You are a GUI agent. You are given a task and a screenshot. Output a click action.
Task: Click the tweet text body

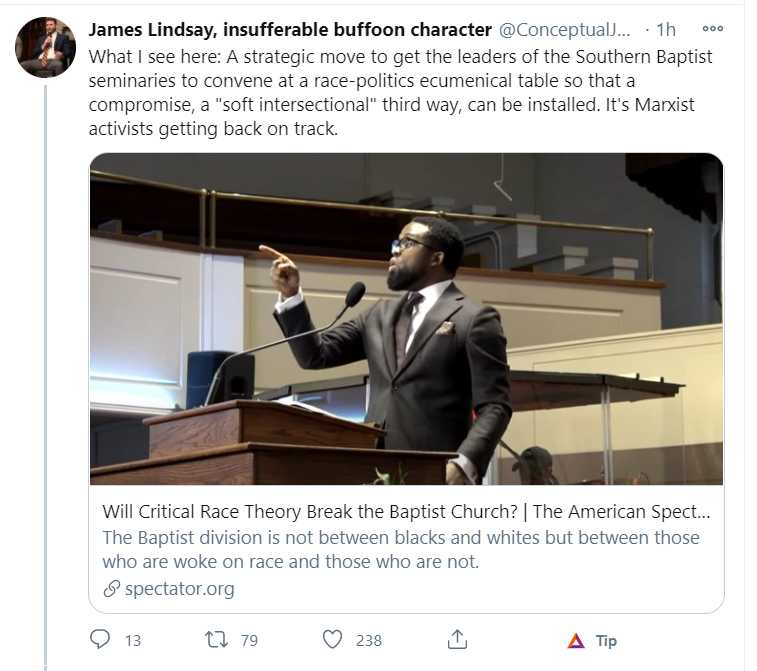coord(400,93)
